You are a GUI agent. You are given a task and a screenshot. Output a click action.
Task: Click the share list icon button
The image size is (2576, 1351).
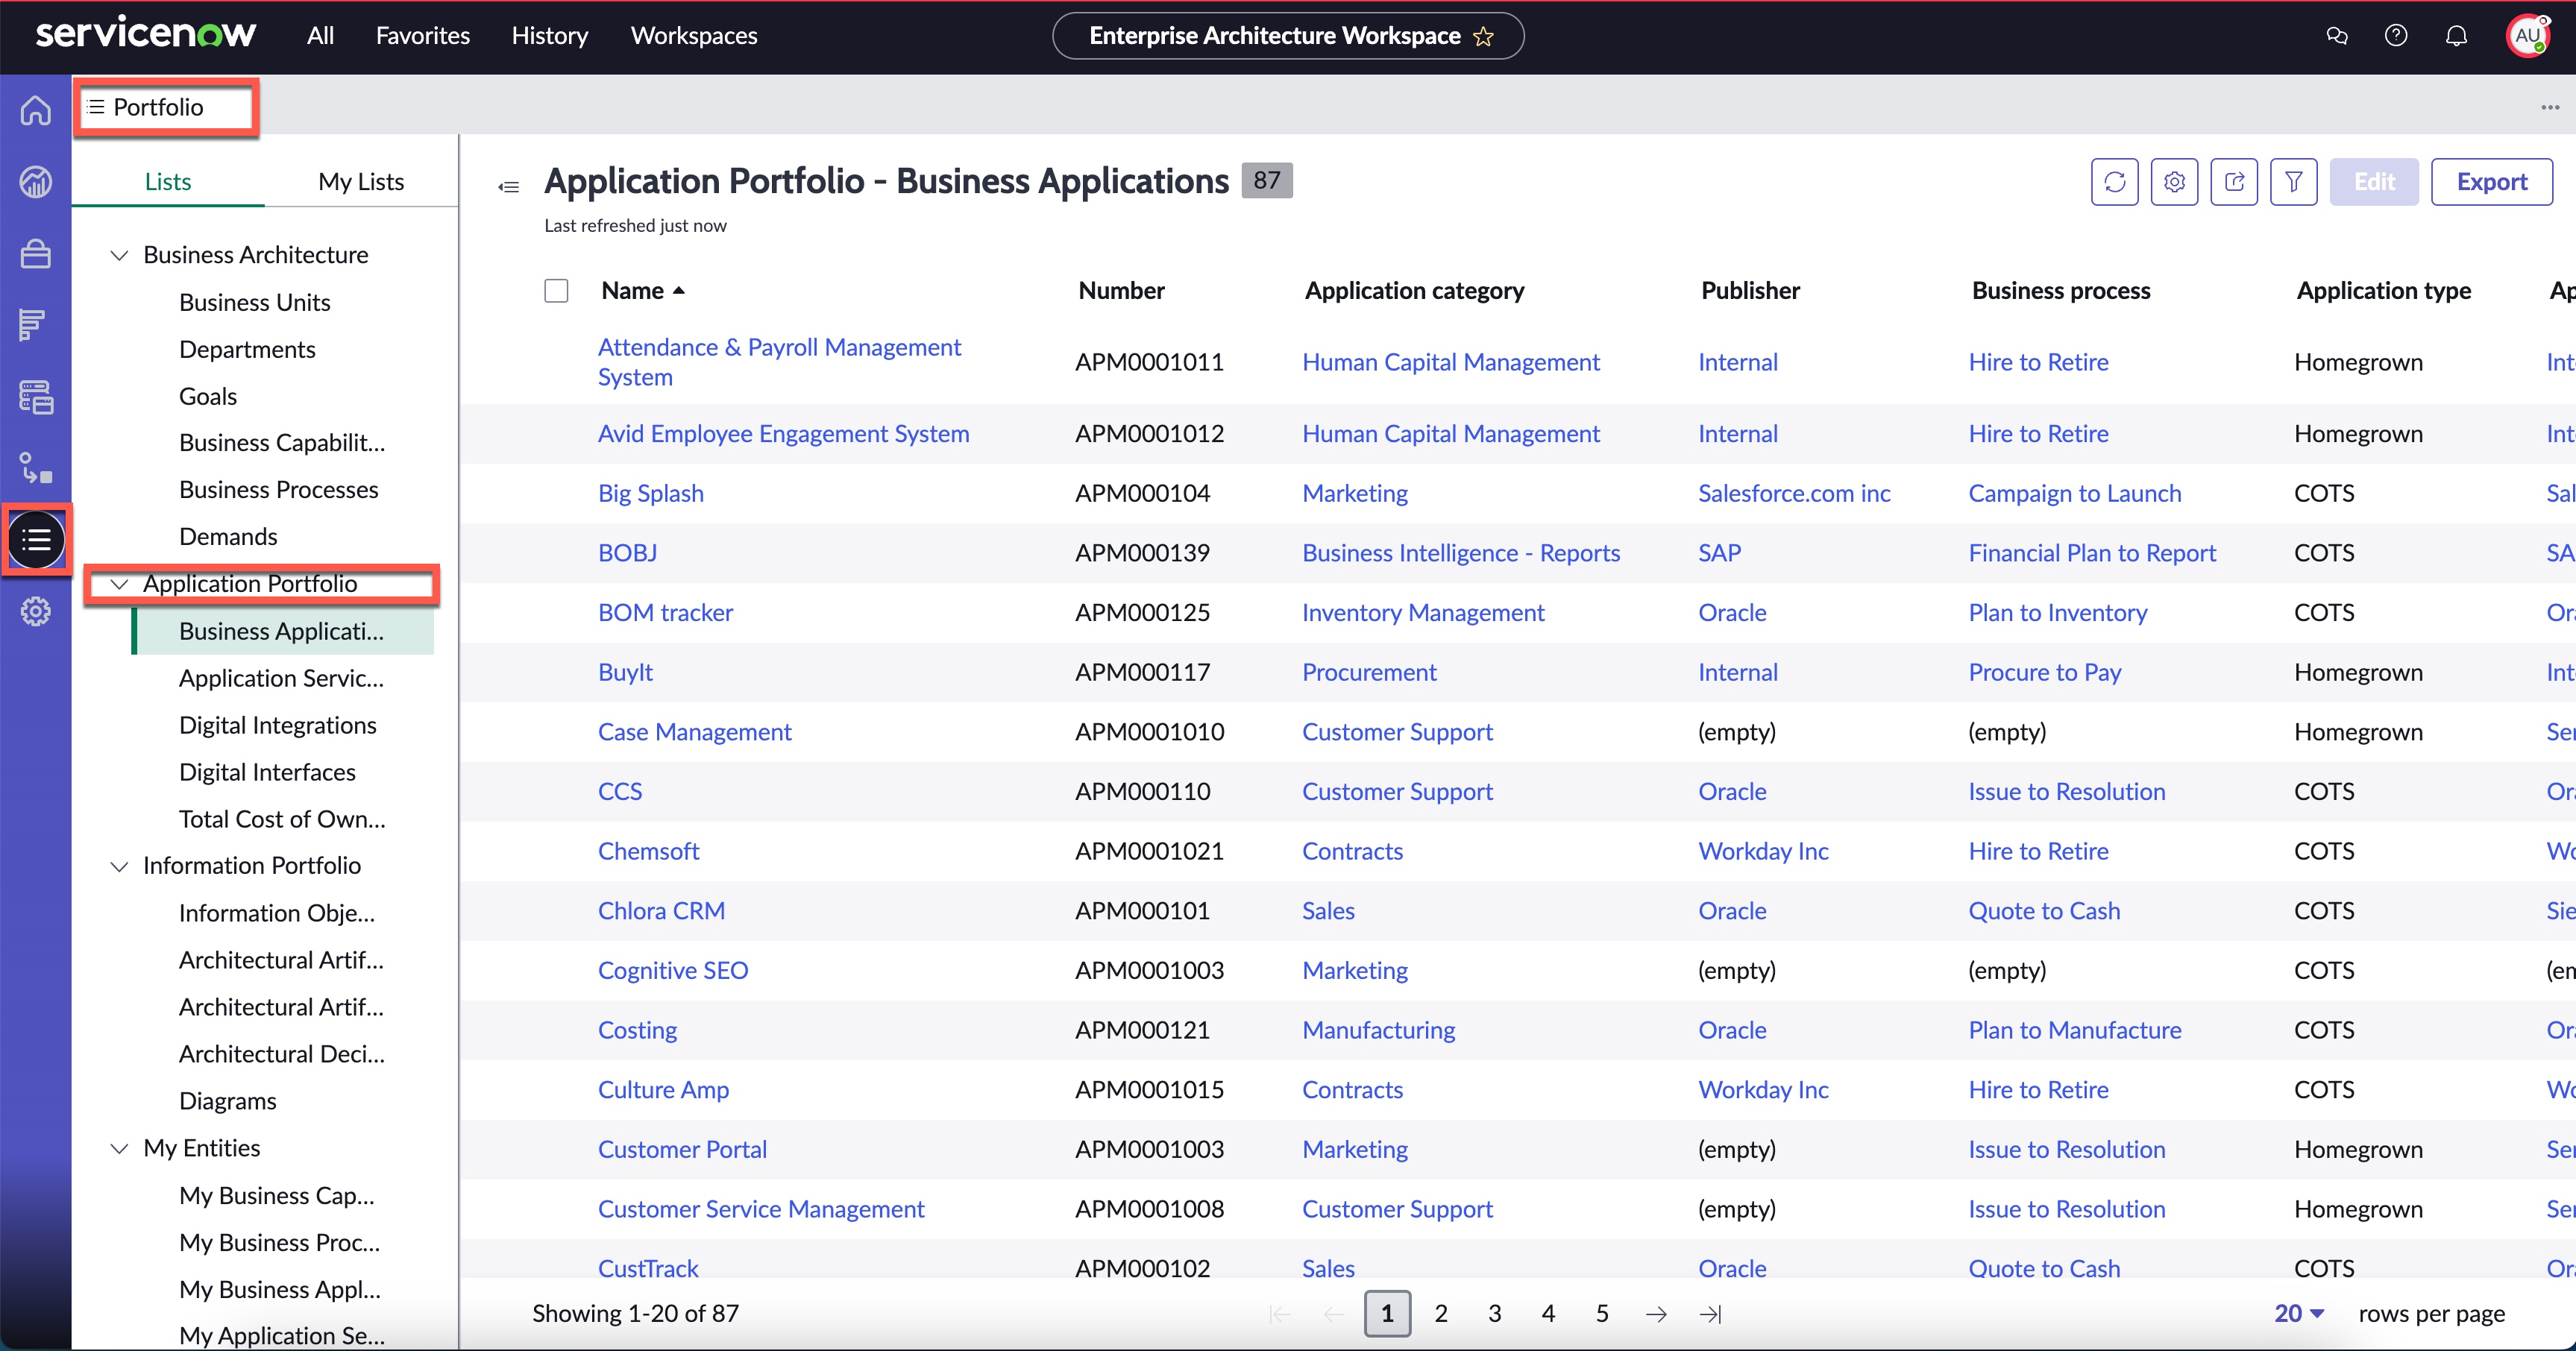click(x=2234, y=182)
